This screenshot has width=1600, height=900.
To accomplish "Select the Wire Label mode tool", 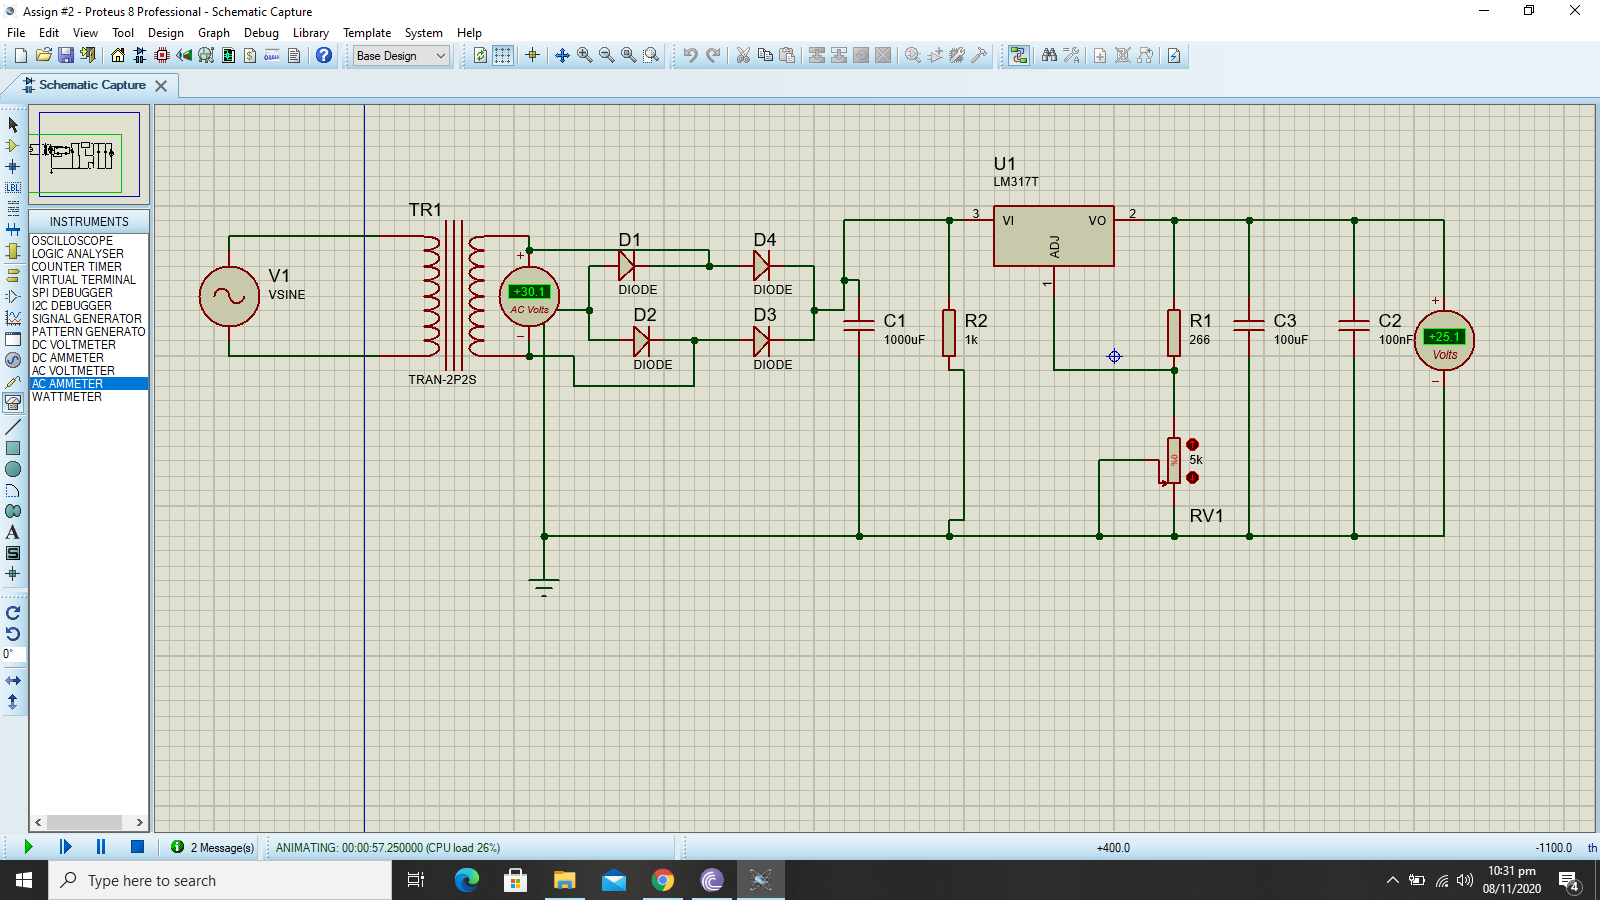I will pos(13,188).
